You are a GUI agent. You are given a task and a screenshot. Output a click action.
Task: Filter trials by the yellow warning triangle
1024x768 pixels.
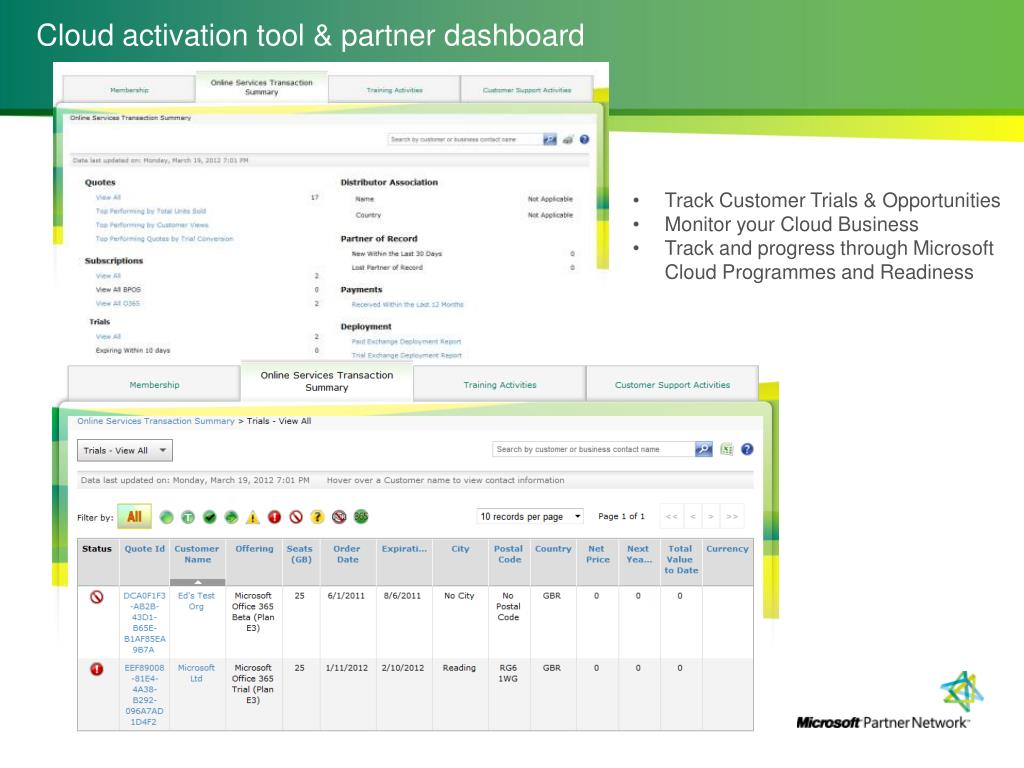click(253, 517)
